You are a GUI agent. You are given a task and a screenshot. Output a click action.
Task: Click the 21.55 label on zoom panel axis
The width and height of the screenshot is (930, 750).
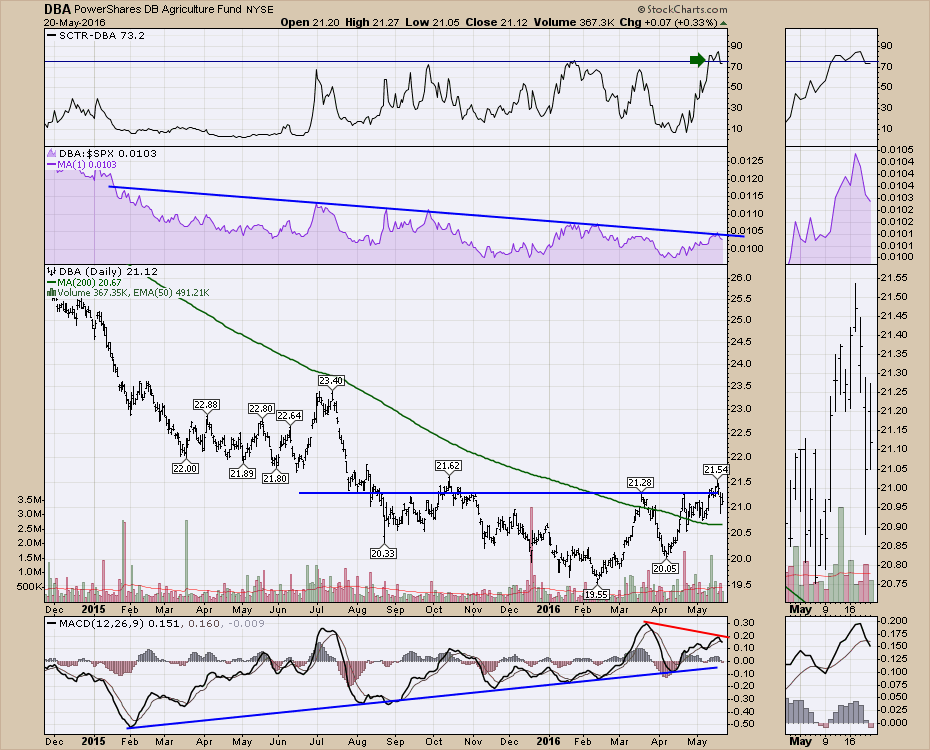pos(893,277)
